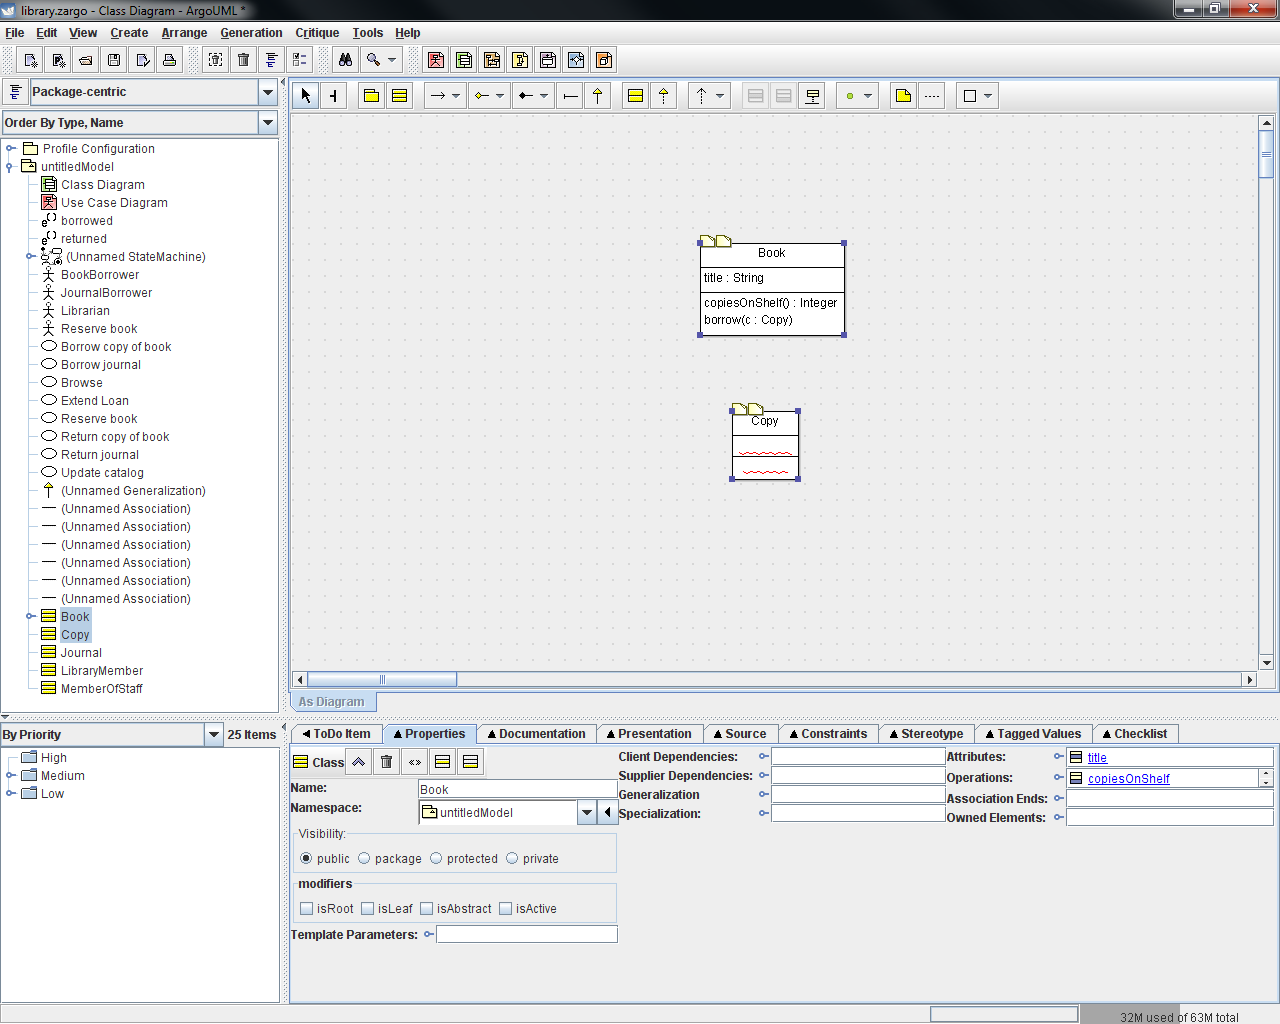
Task: Select the Comment note tool
Action: tap(903, 96)
